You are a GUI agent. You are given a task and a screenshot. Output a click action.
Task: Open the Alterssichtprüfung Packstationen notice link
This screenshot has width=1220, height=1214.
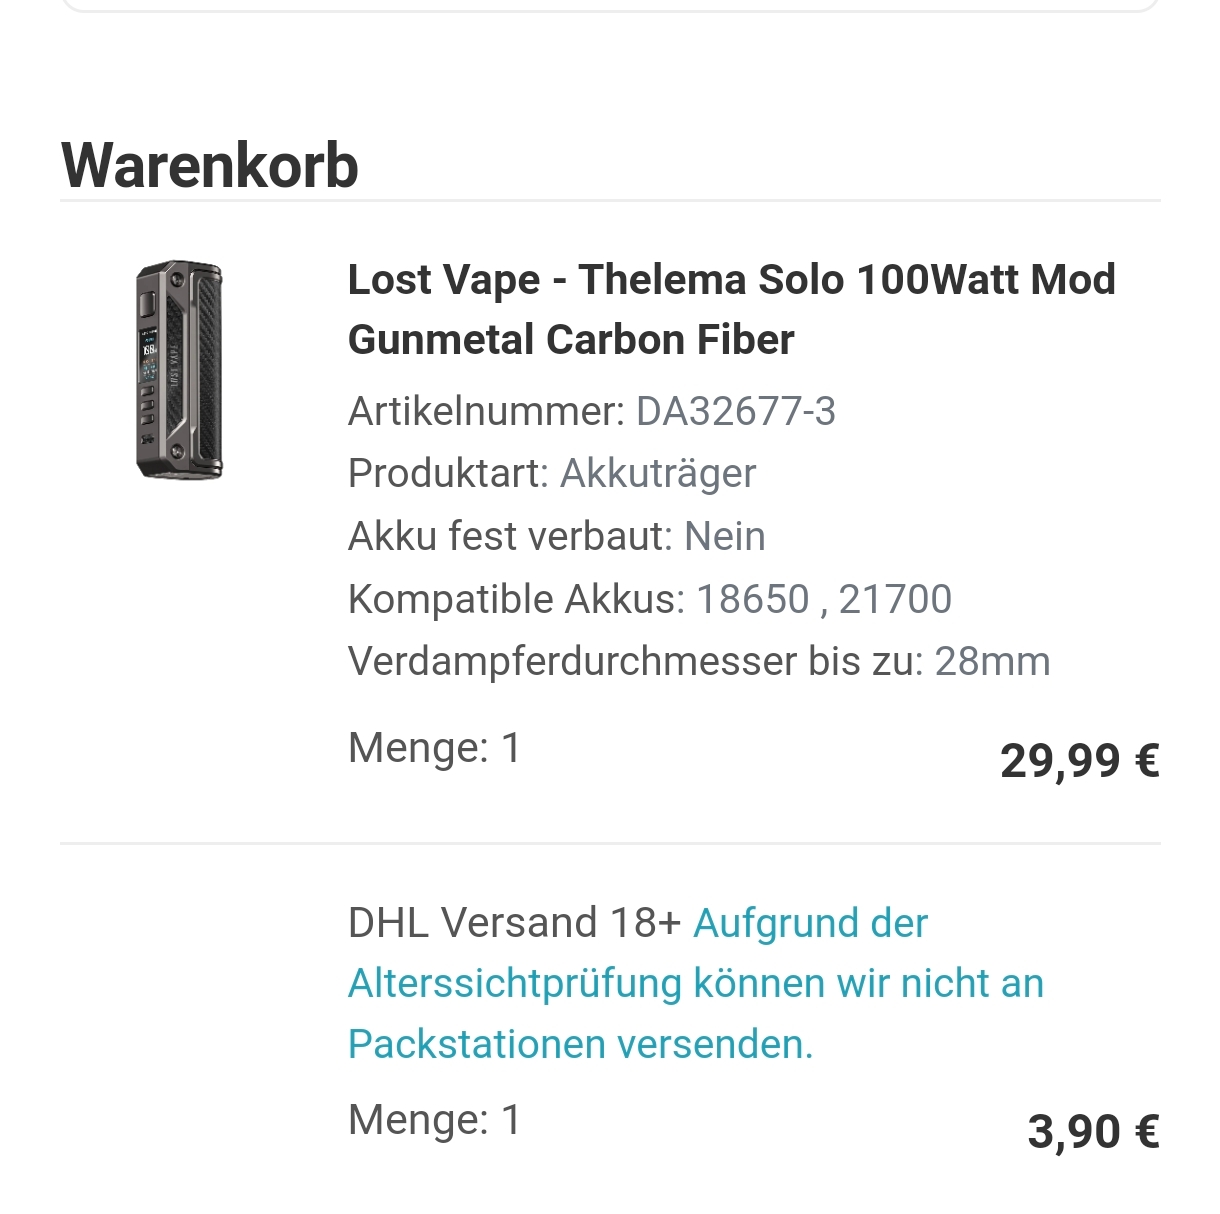coord(695,984)
